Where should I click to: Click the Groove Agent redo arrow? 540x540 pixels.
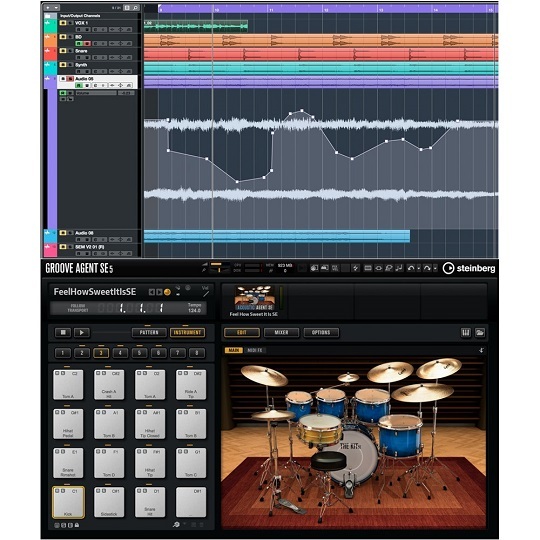click(x=427, y=268)
